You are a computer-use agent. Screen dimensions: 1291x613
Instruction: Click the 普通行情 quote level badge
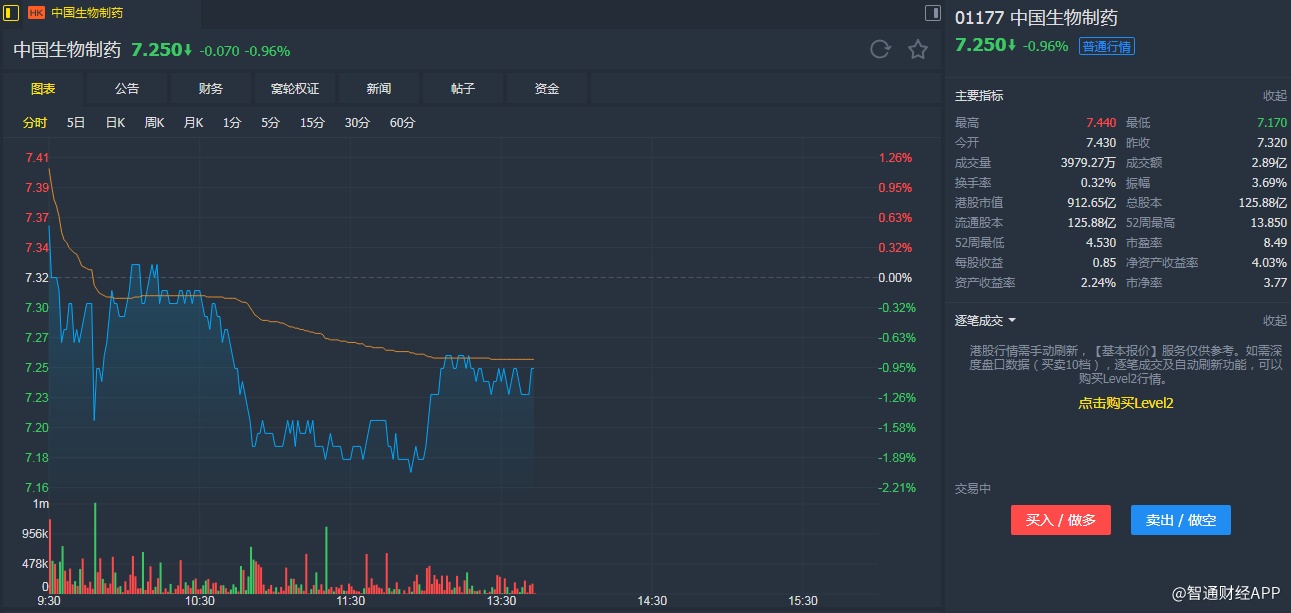pos(1106,46)
